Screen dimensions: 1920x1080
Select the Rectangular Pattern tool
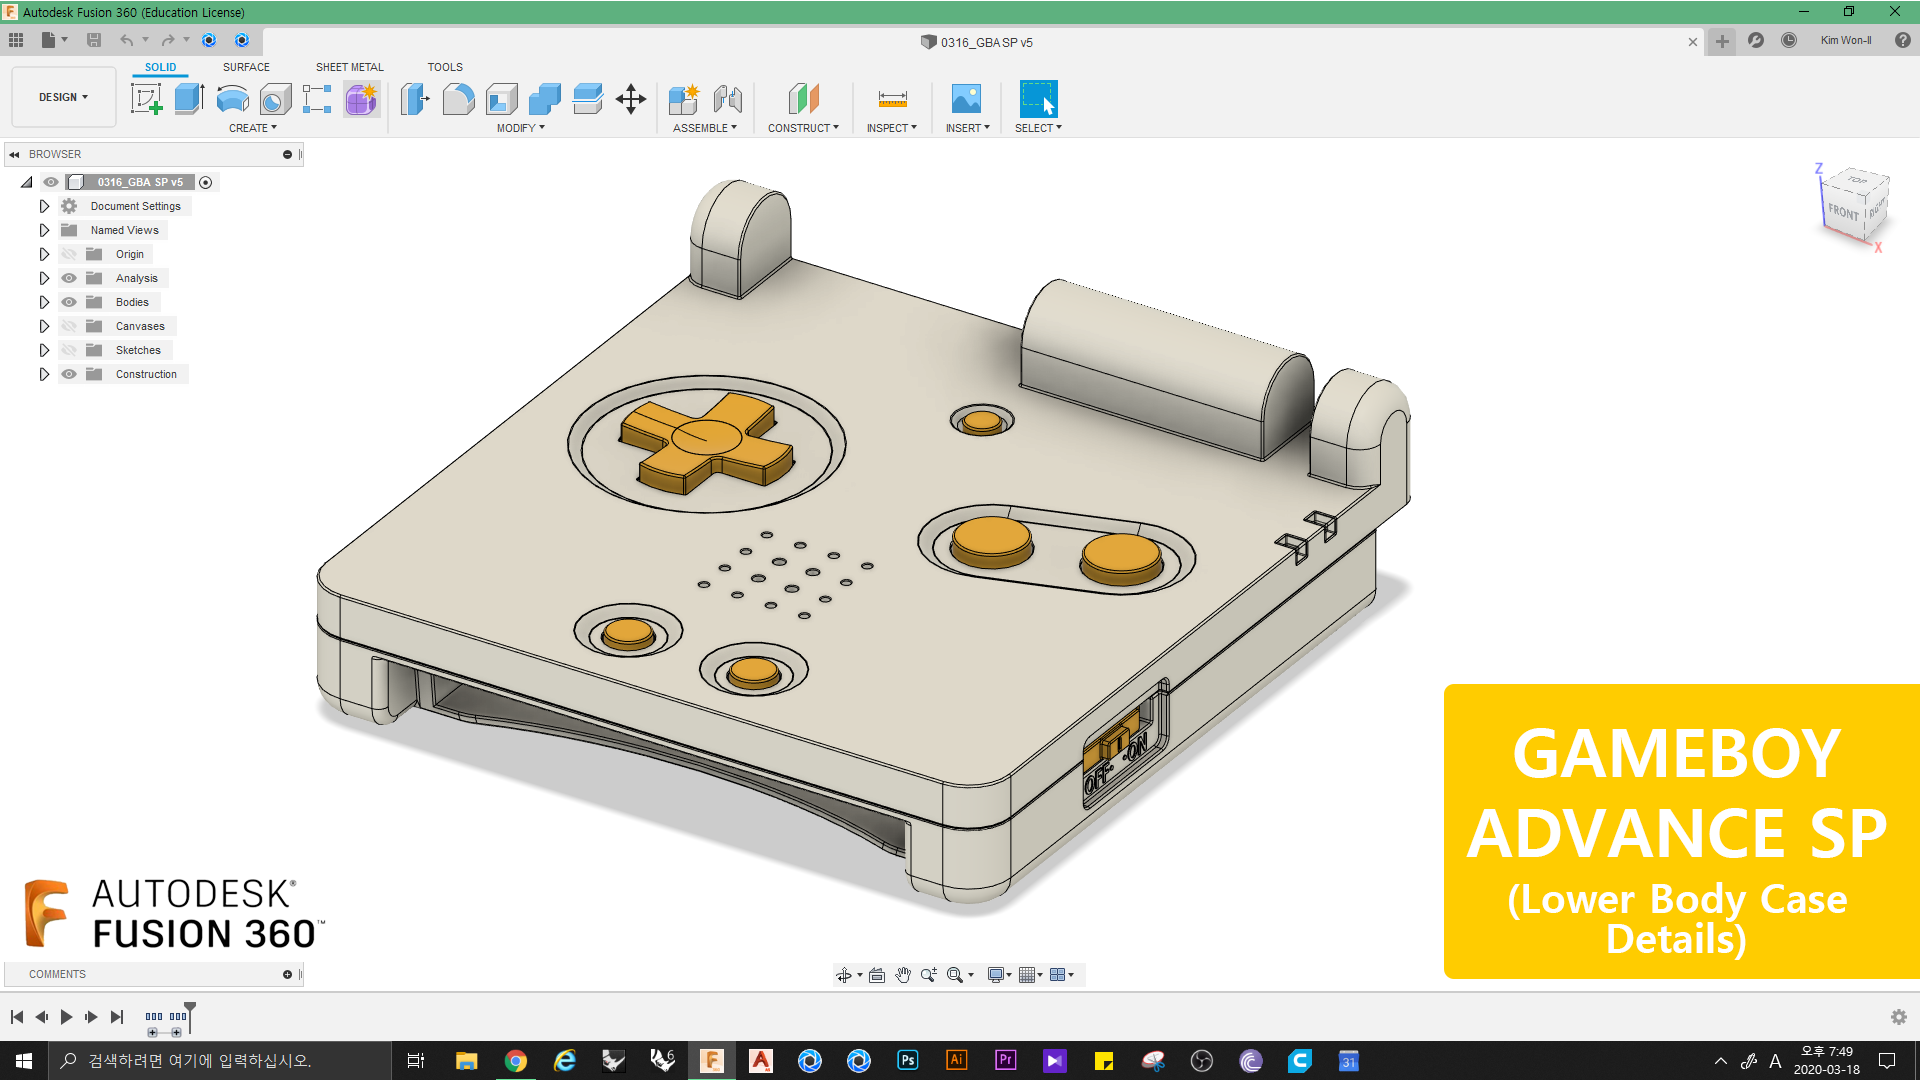tap(317, 99)
